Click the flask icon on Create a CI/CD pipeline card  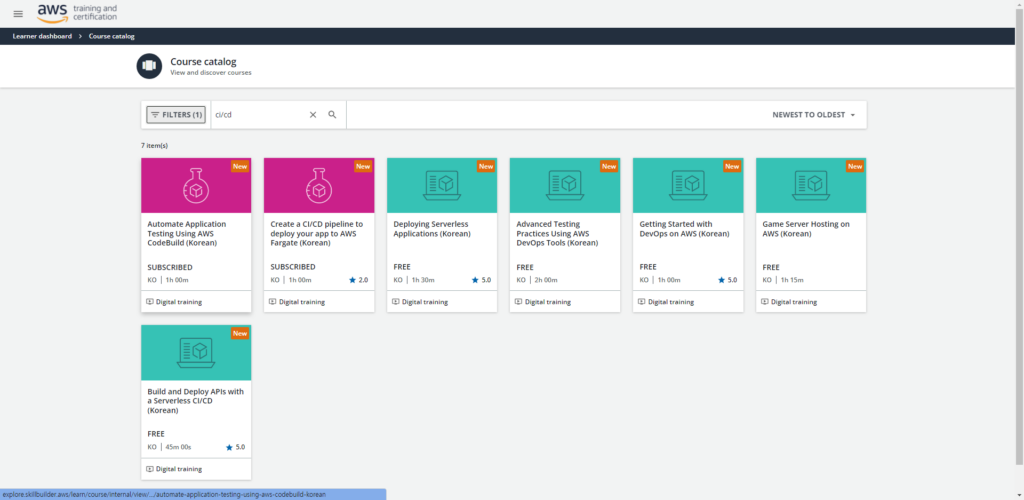click(x=319, y=185)
